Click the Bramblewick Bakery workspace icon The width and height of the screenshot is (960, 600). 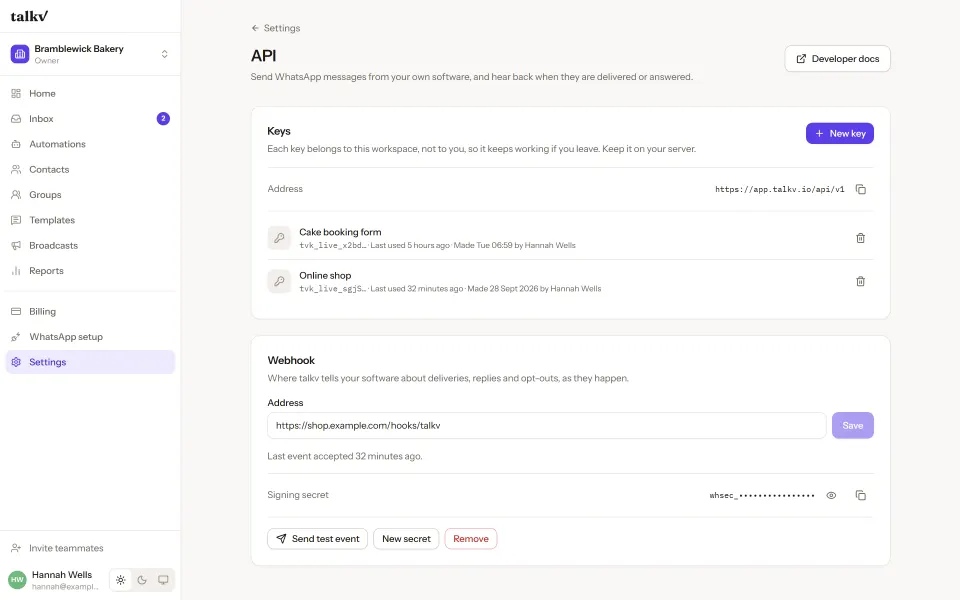(x=20, y=54)
